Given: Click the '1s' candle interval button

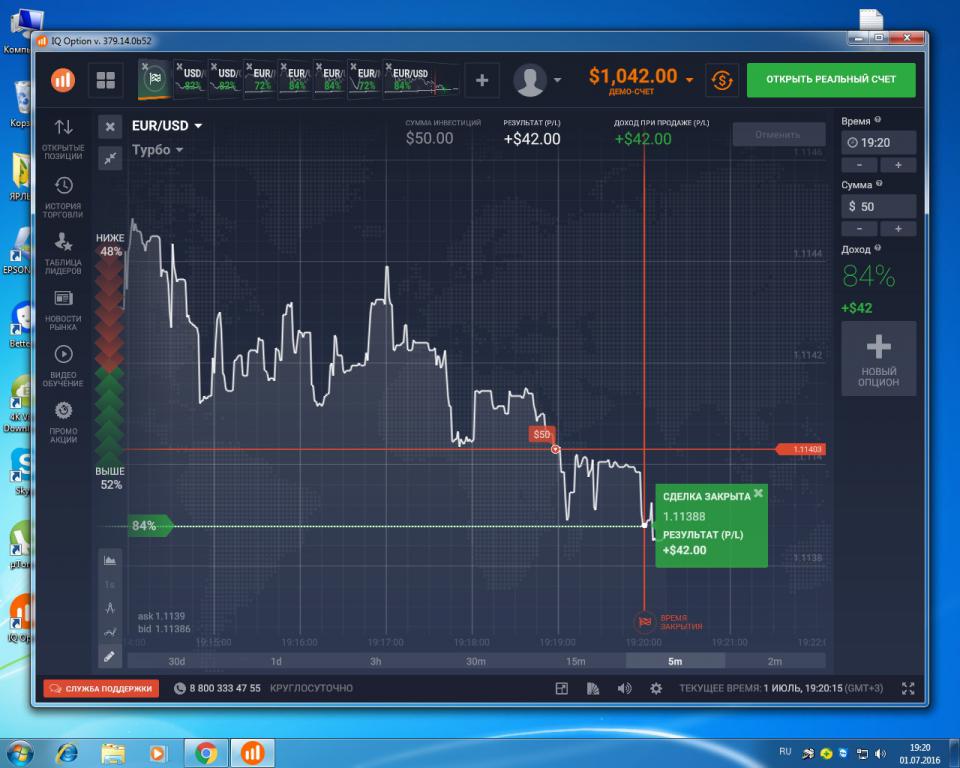Looking at the screenshot, I should click(x=110, y=585).
